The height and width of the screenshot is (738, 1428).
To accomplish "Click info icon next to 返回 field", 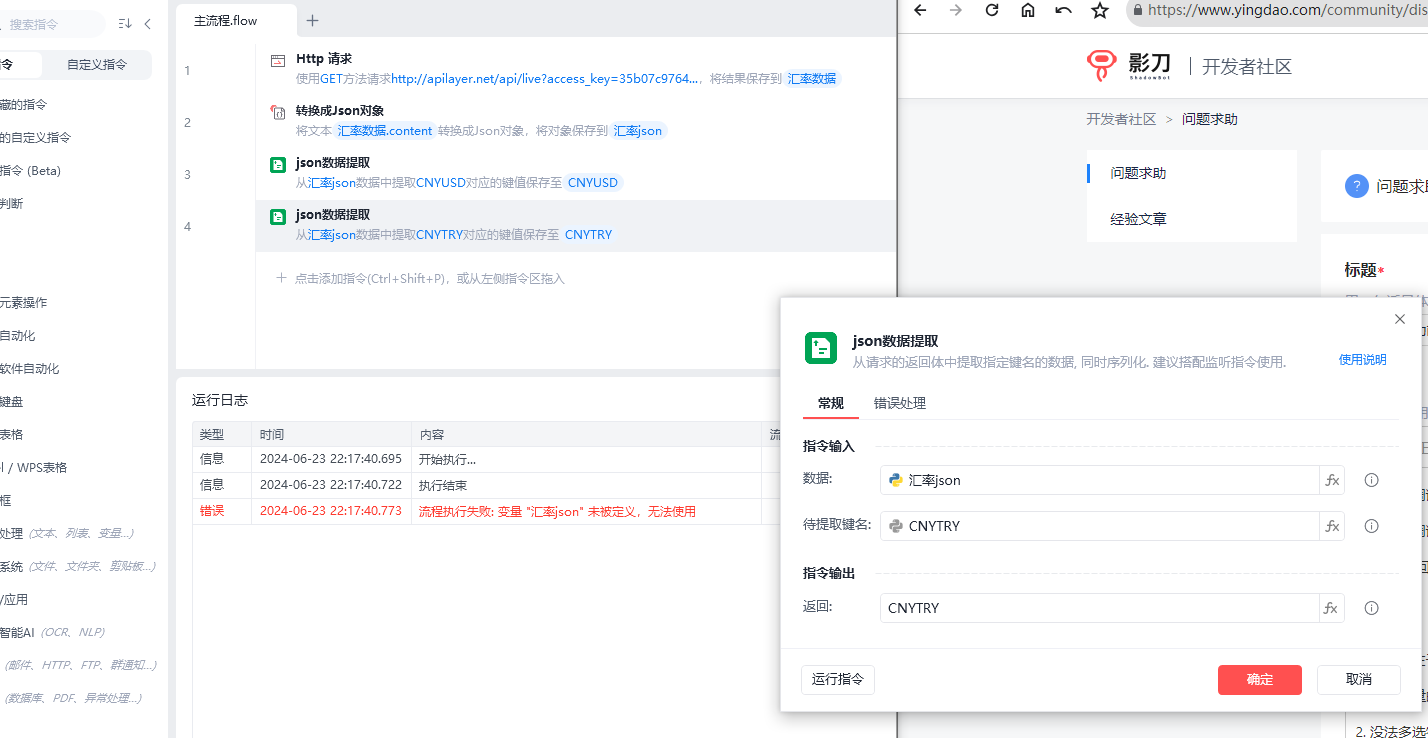I will click(1371, 608).
